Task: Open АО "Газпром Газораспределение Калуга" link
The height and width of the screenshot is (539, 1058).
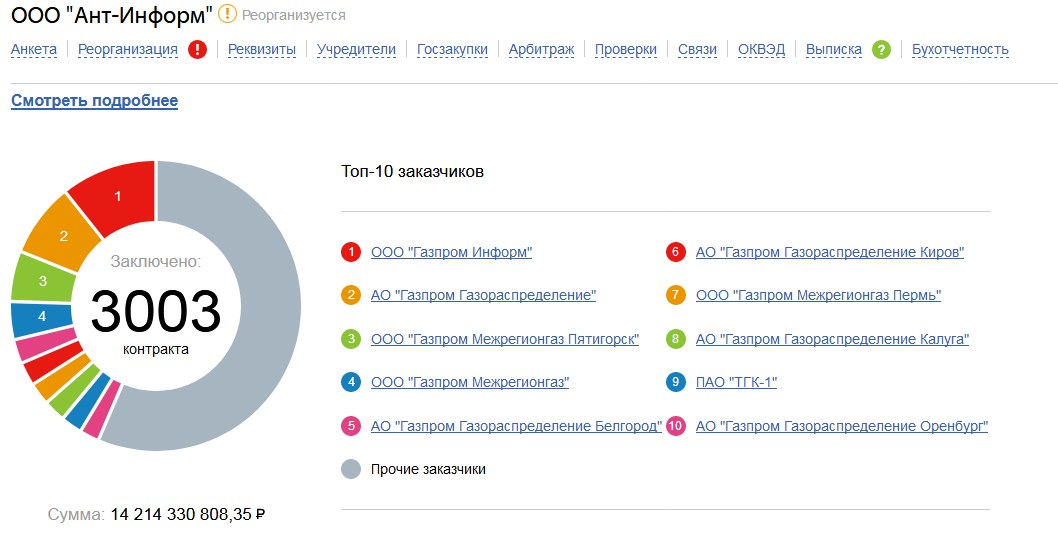Action: pyautogui.click(x=832, y=339)
